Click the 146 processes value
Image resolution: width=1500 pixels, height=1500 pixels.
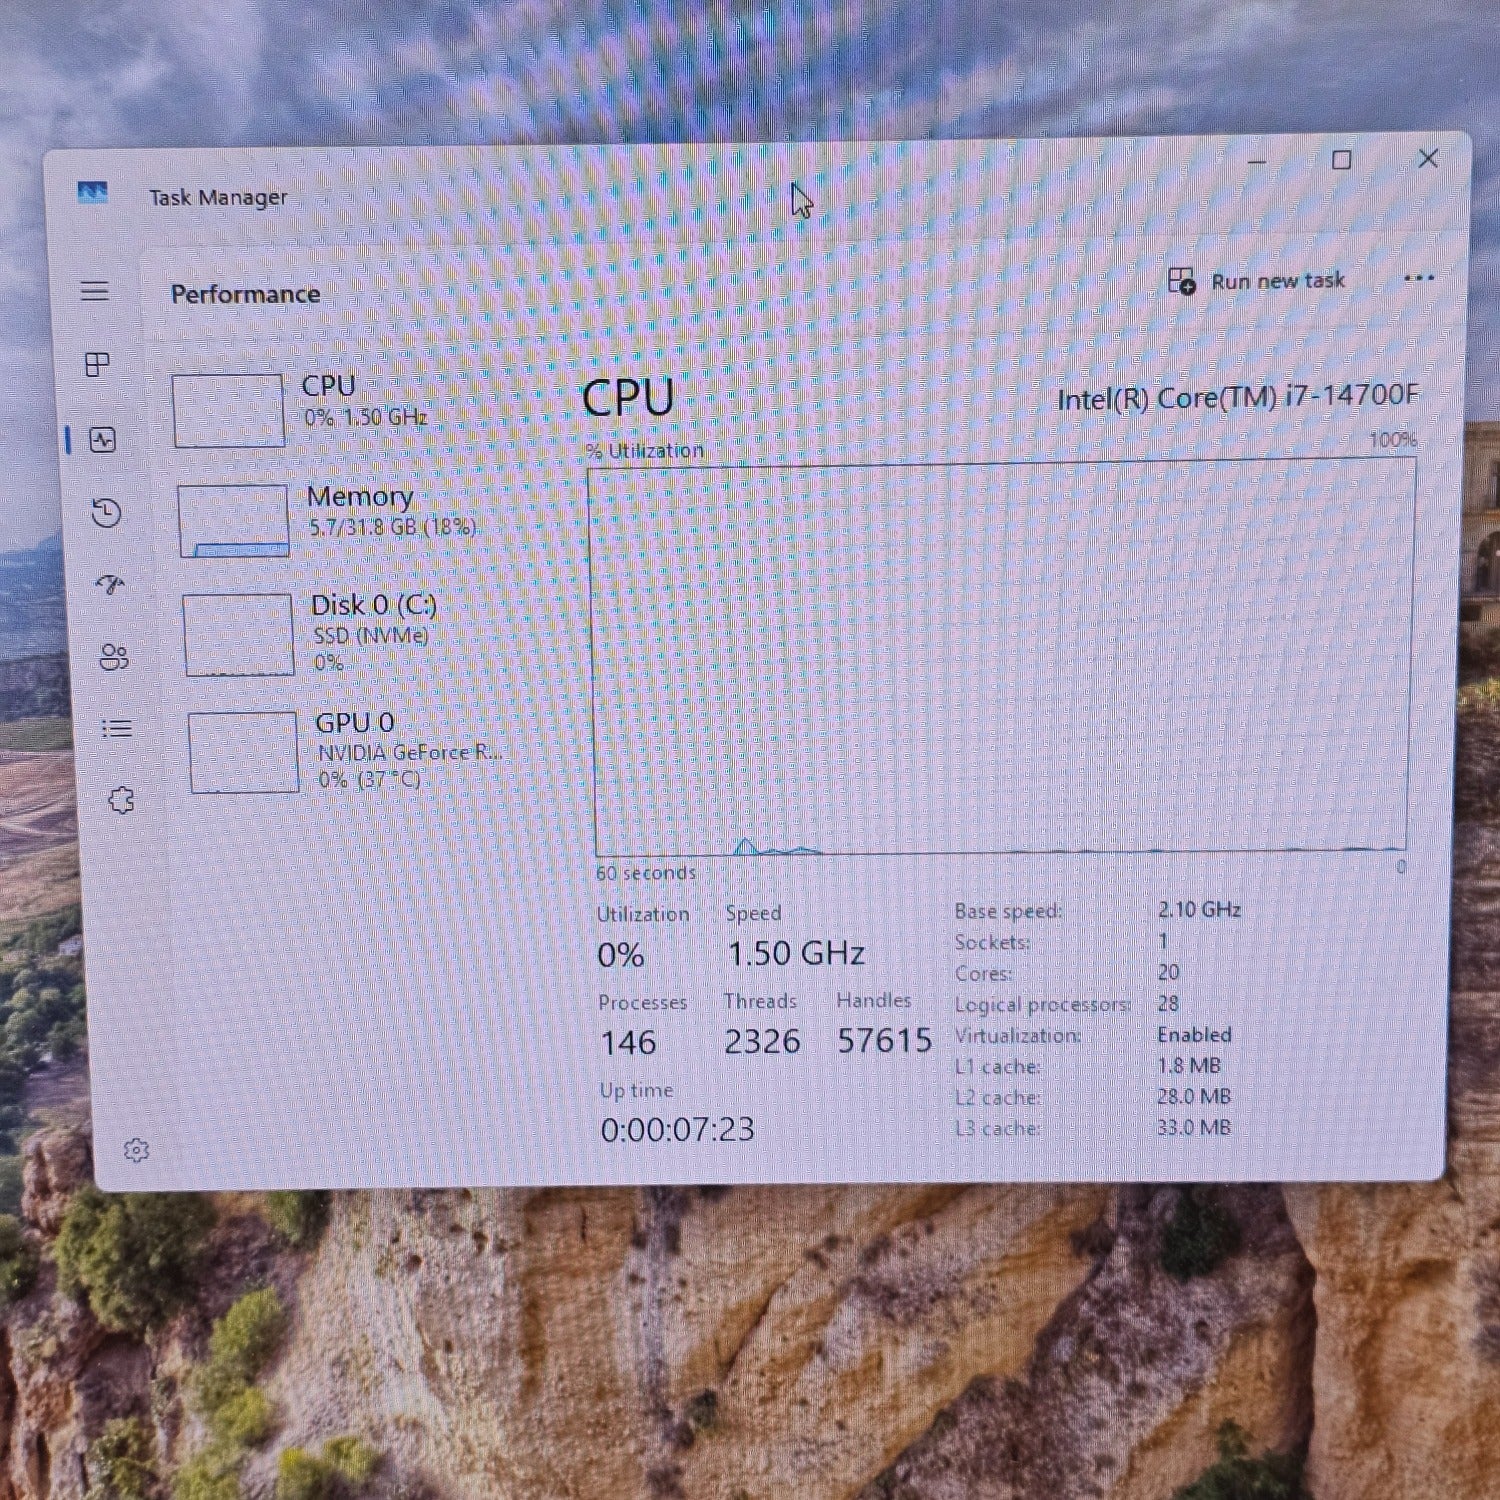[629, 1043]
